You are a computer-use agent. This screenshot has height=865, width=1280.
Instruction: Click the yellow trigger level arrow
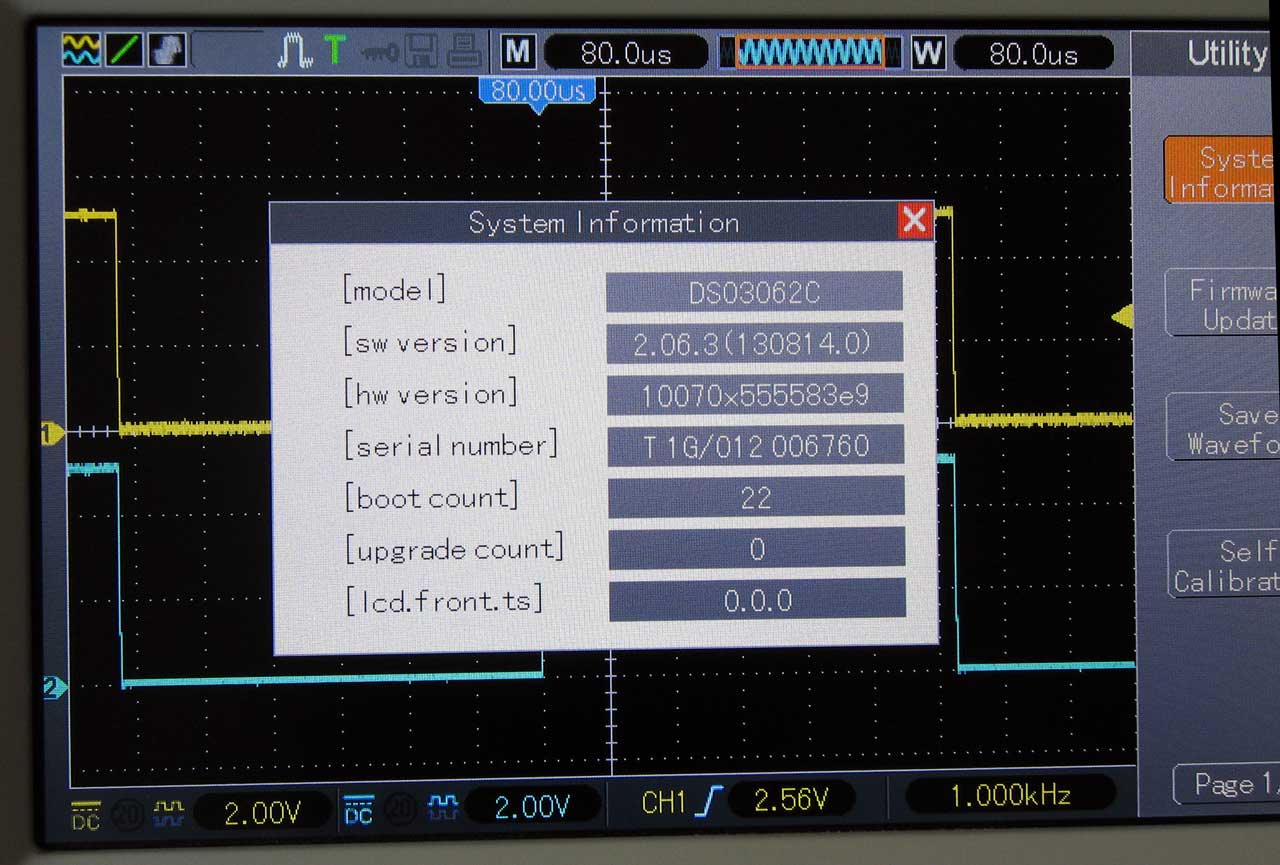(1123, 317)
